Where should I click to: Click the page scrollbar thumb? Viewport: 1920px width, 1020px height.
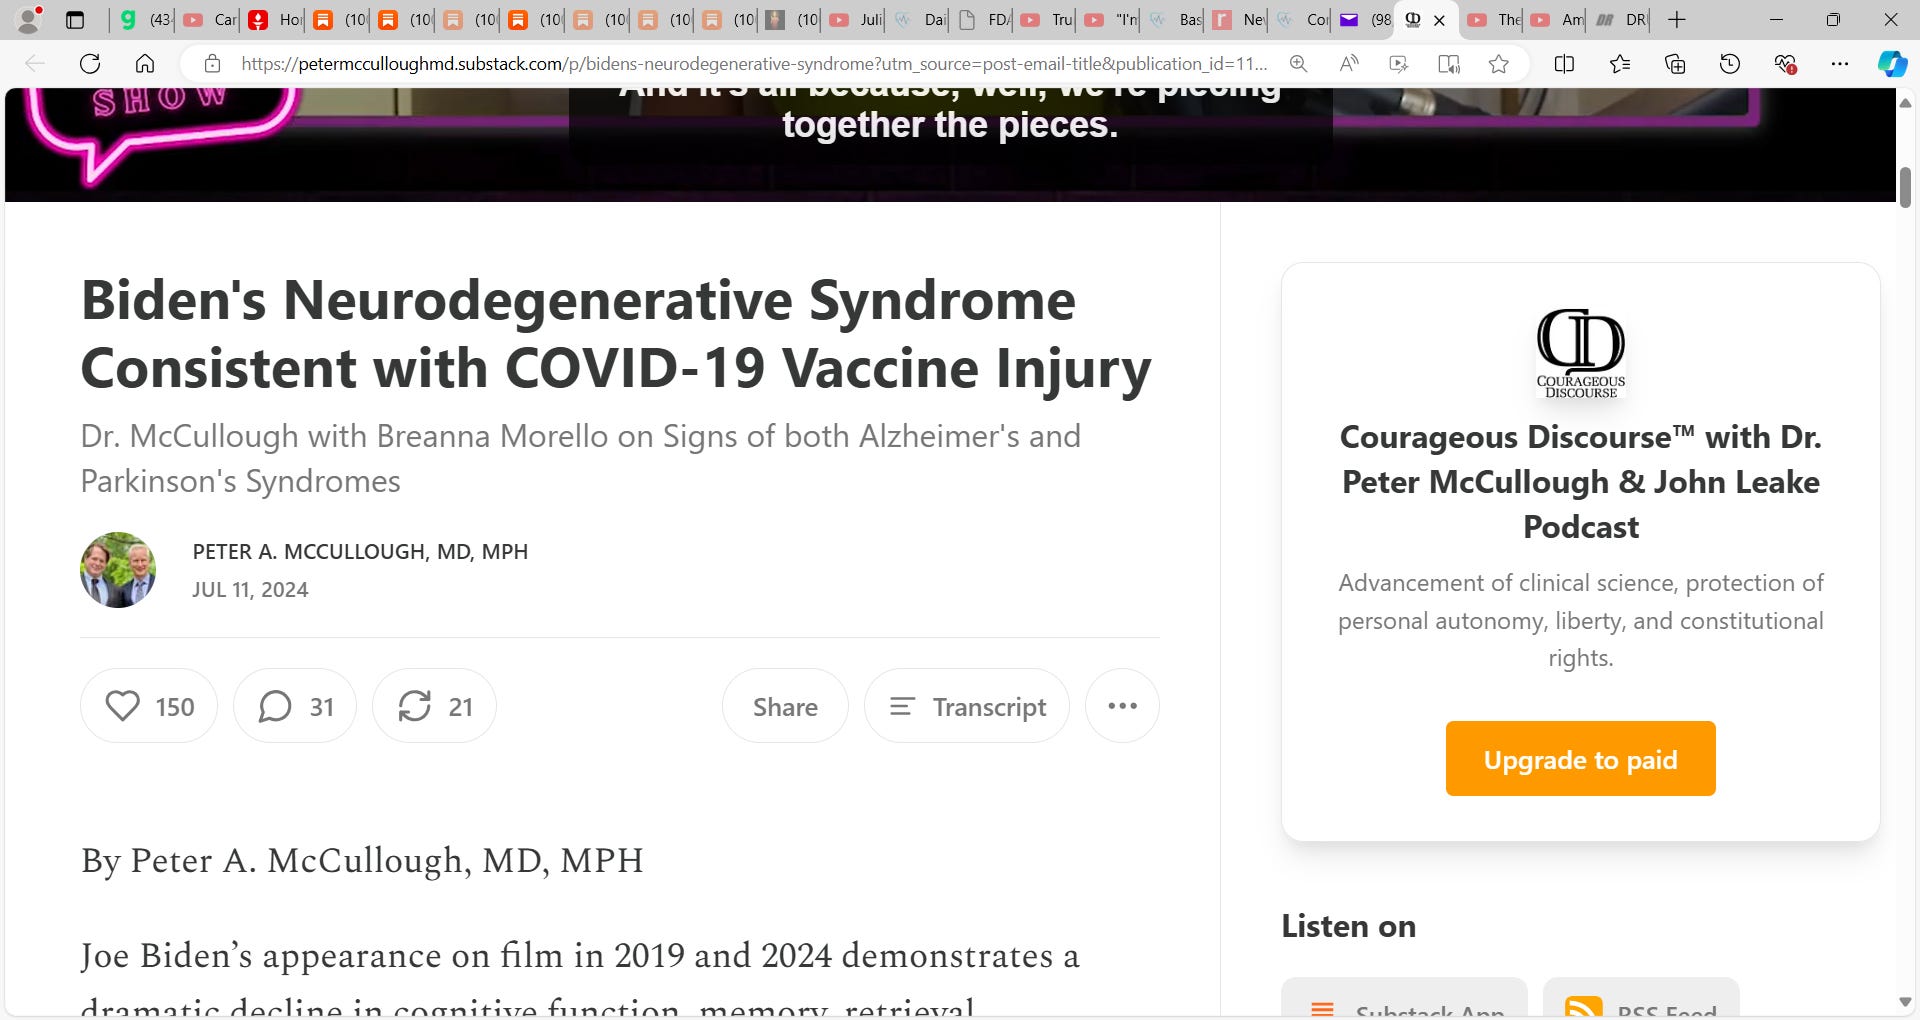[x=1905, y=188]
